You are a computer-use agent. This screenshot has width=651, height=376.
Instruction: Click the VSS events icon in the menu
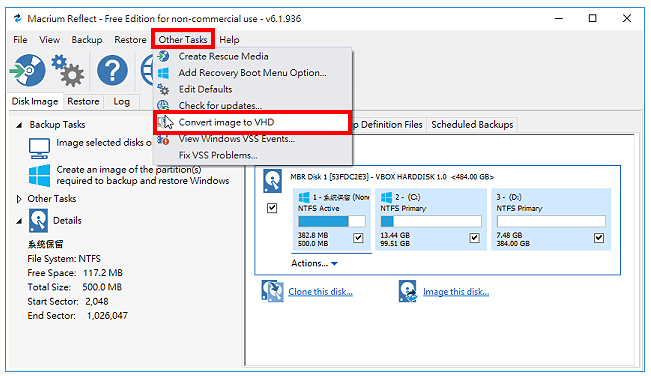coord(163,139)
